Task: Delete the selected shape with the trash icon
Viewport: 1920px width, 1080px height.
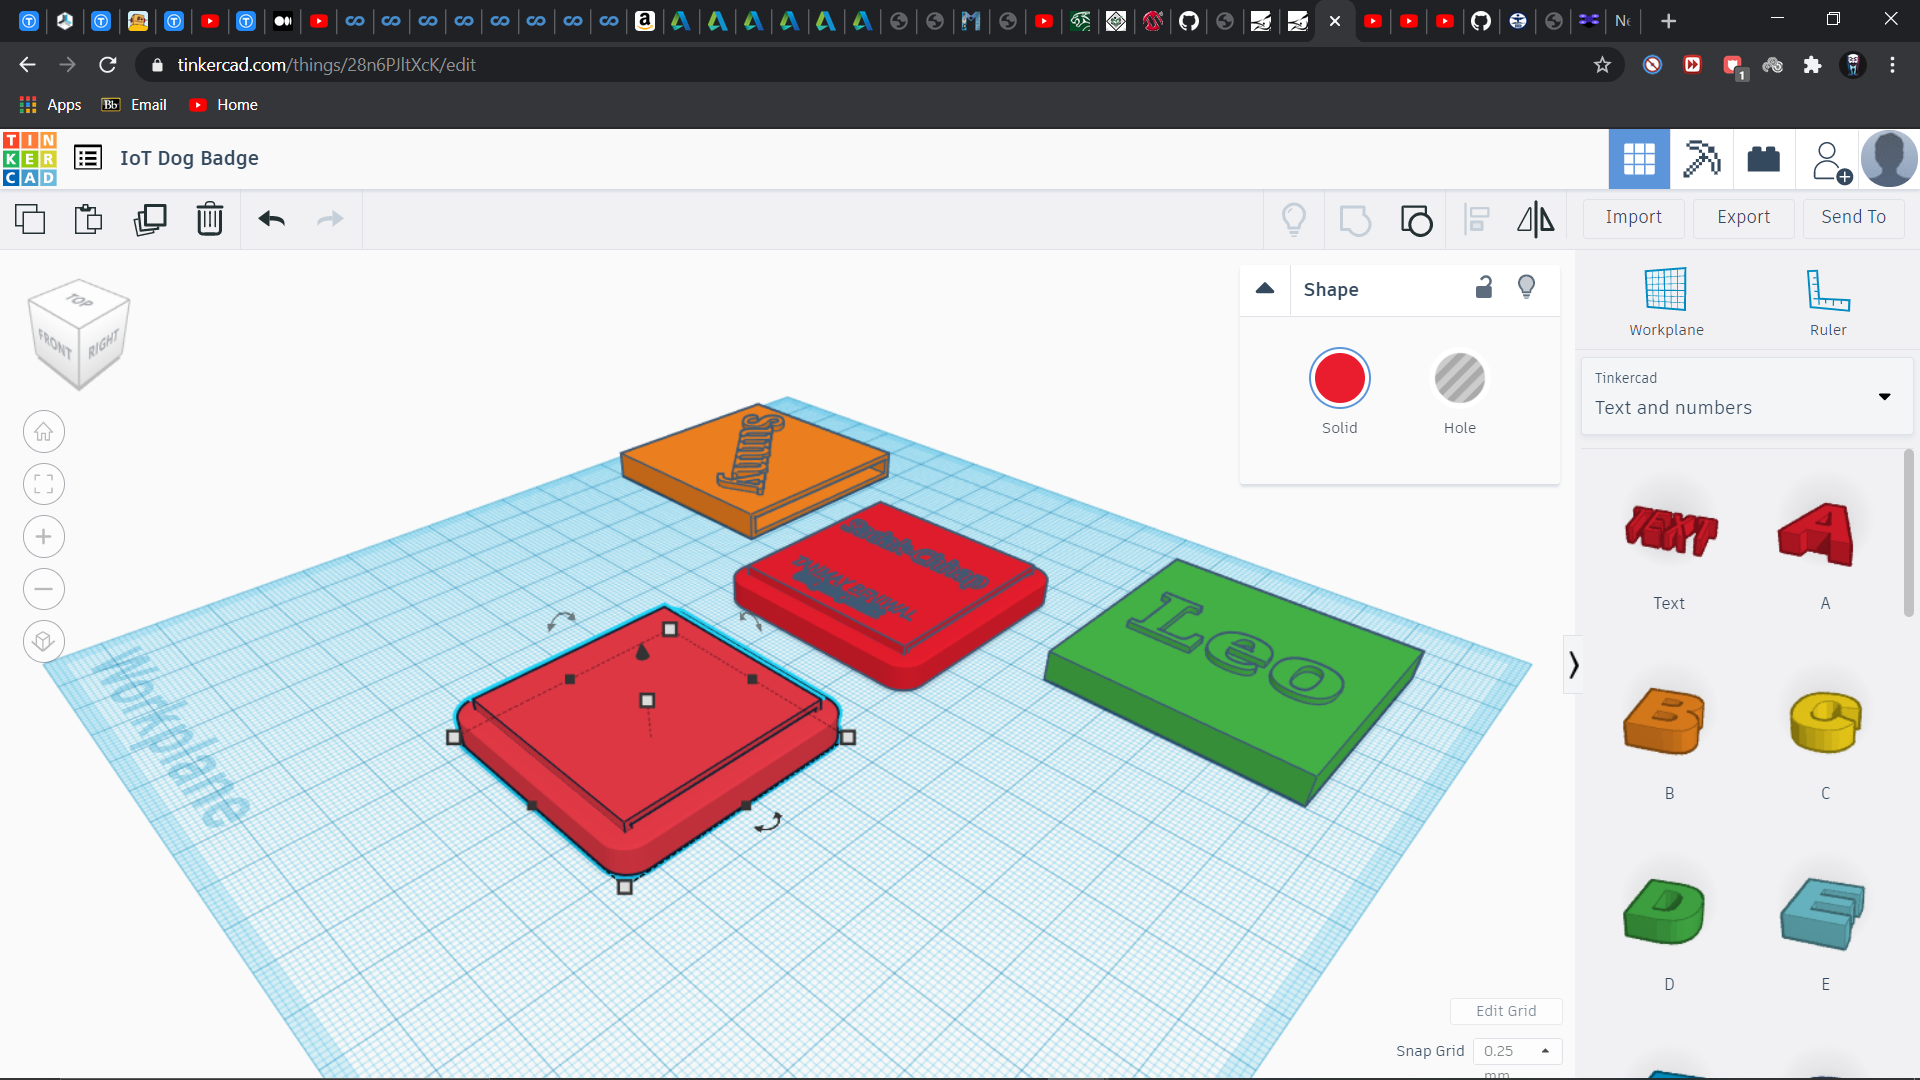Action: click(209, 219)
